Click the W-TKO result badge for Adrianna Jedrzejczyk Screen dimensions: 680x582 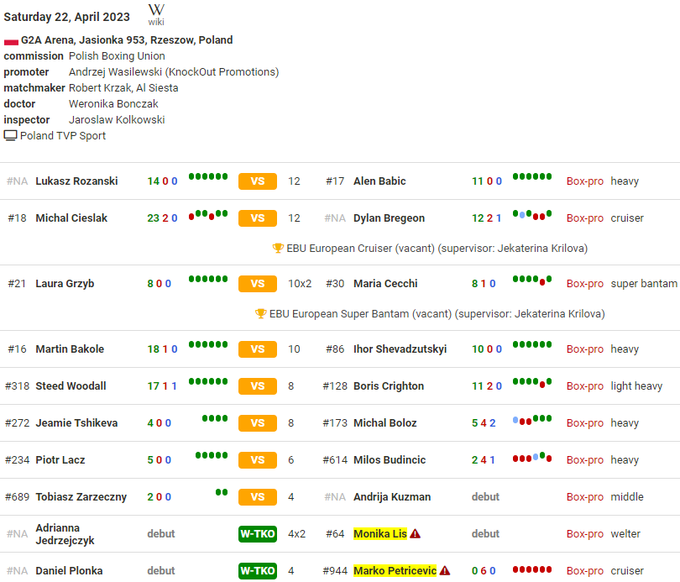[x=257, y=534]
